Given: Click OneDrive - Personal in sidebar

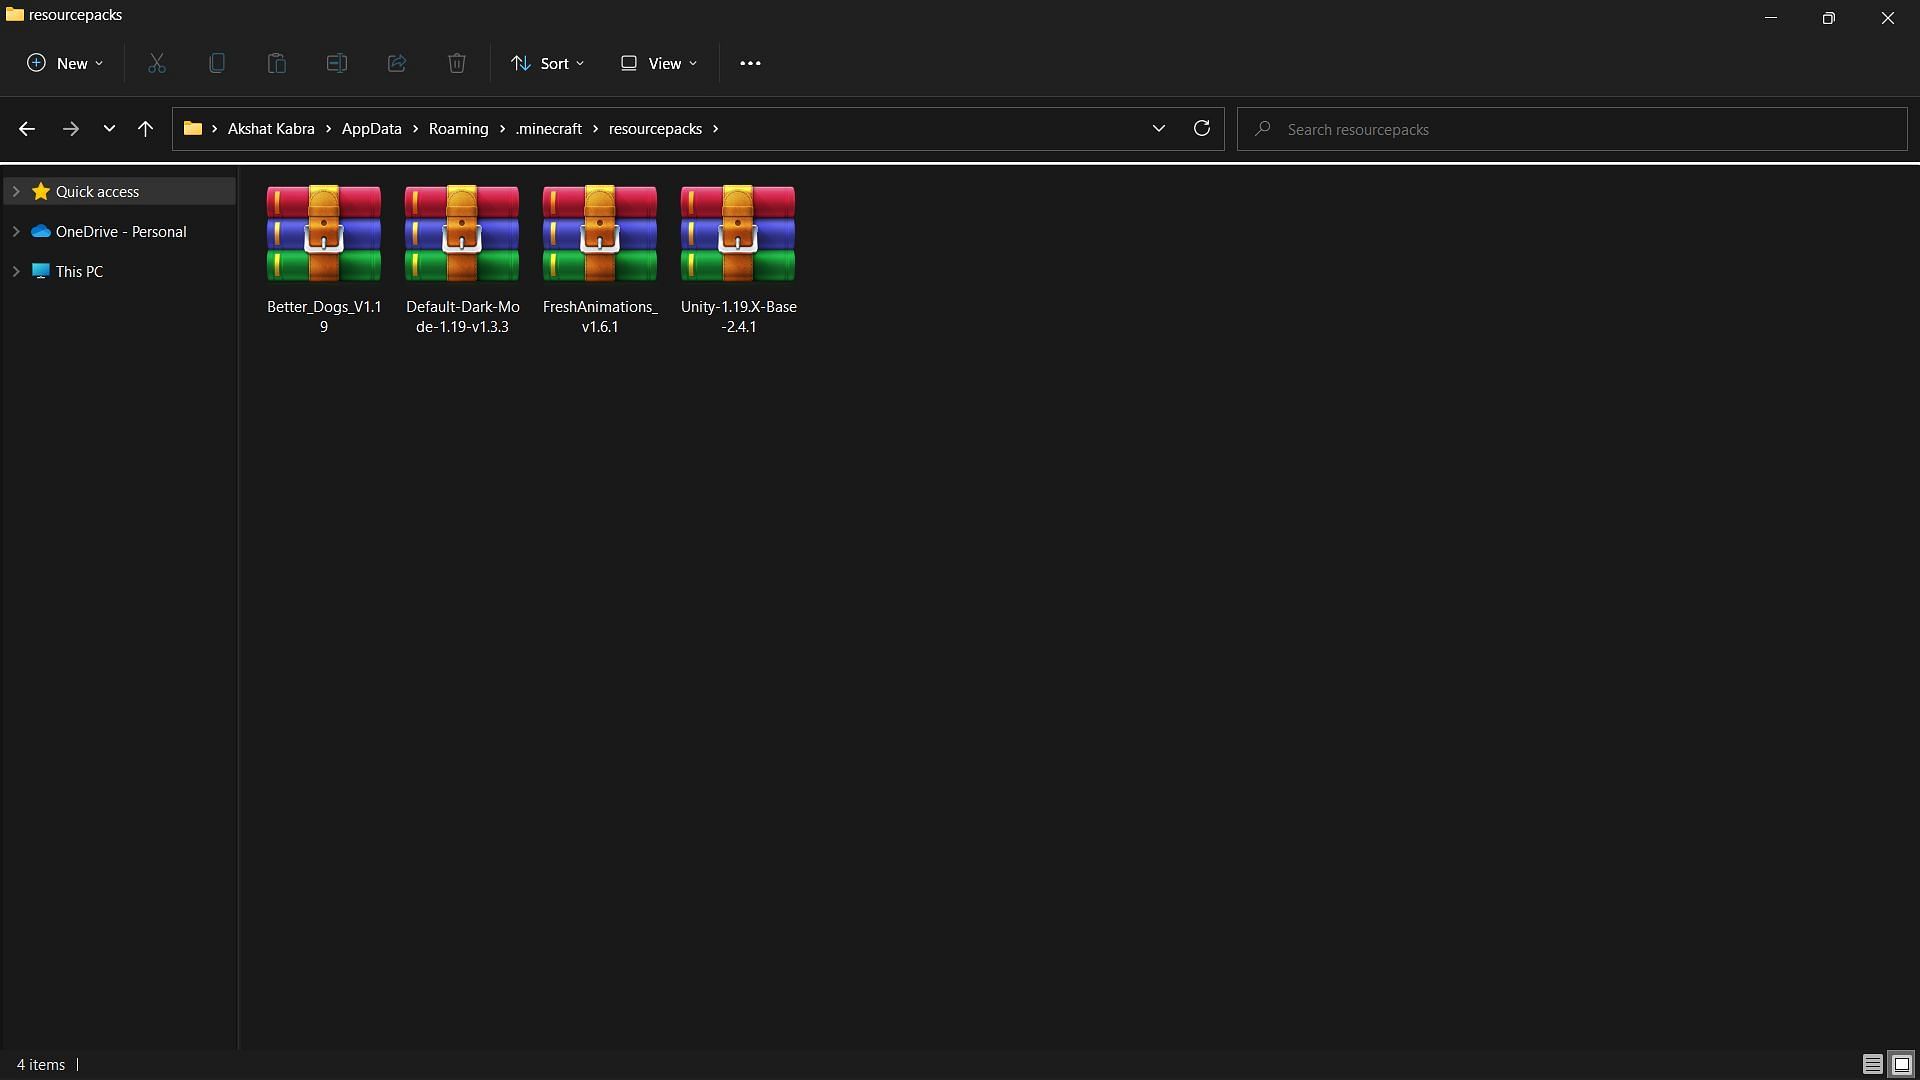Looking at the screenshot, I should 120,231.
